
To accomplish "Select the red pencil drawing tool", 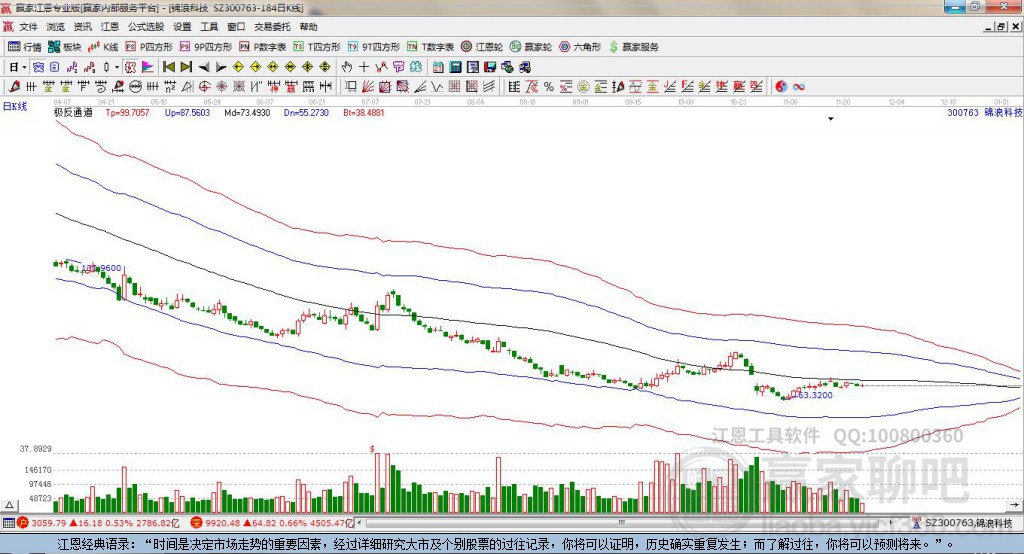I will 14,87.
